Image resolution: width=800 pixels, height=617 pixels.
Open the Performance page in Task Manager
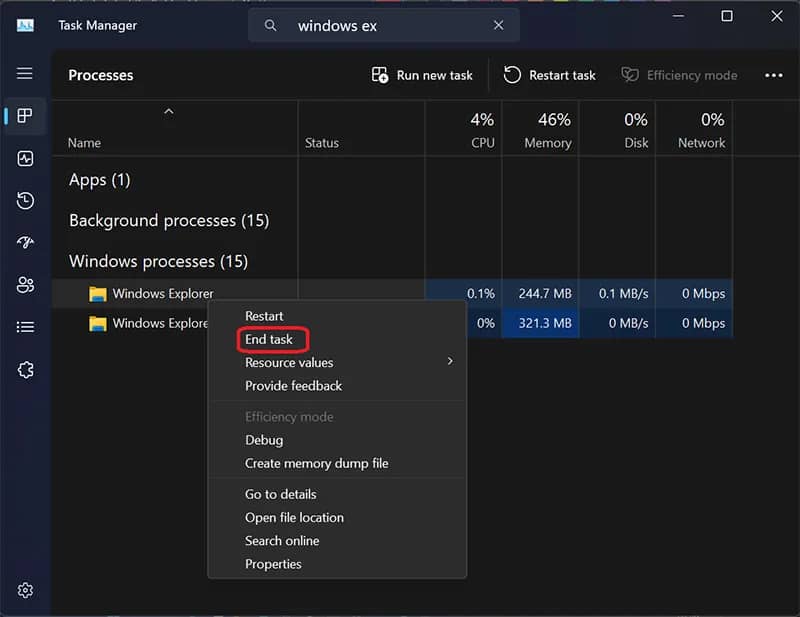pos(26,158)
